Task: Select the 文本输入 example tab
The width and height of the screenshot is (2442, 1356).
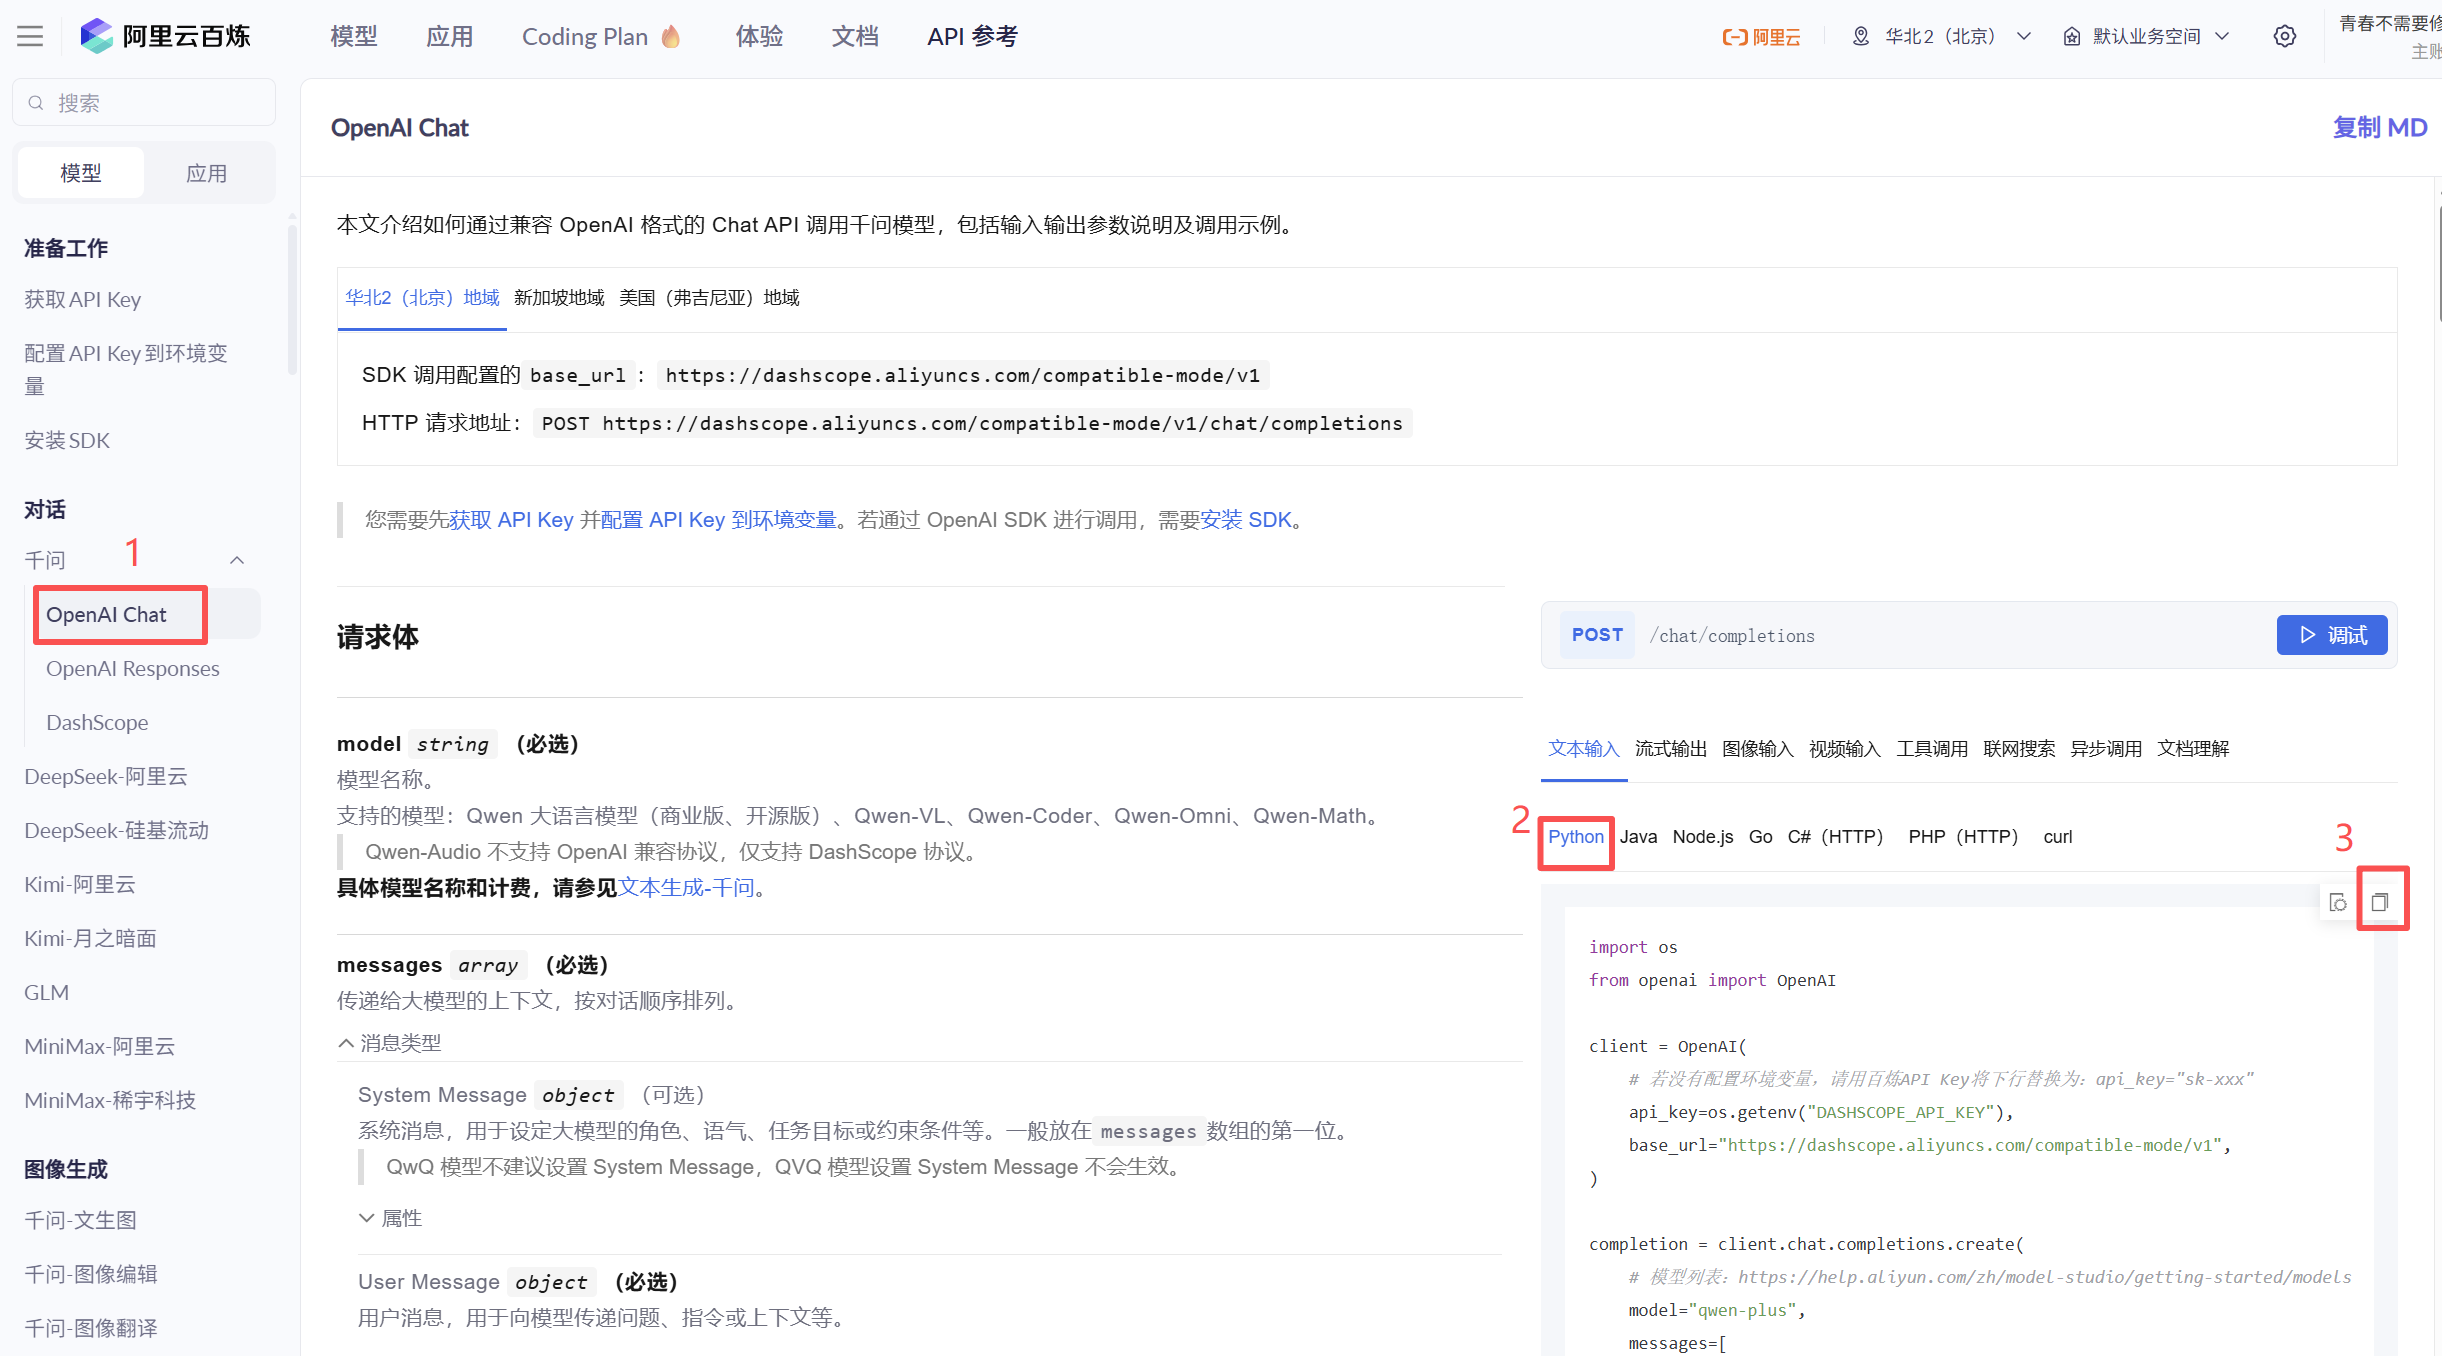Action: pyautogui.click(x=1584, y=749)
